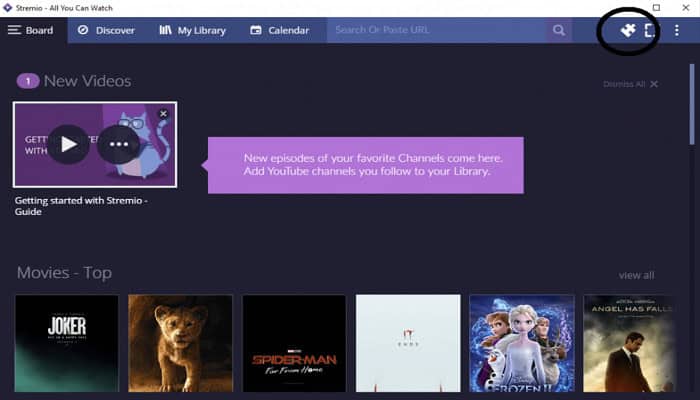
Task: Open The Lion King poster
Action: pos(180,343)
